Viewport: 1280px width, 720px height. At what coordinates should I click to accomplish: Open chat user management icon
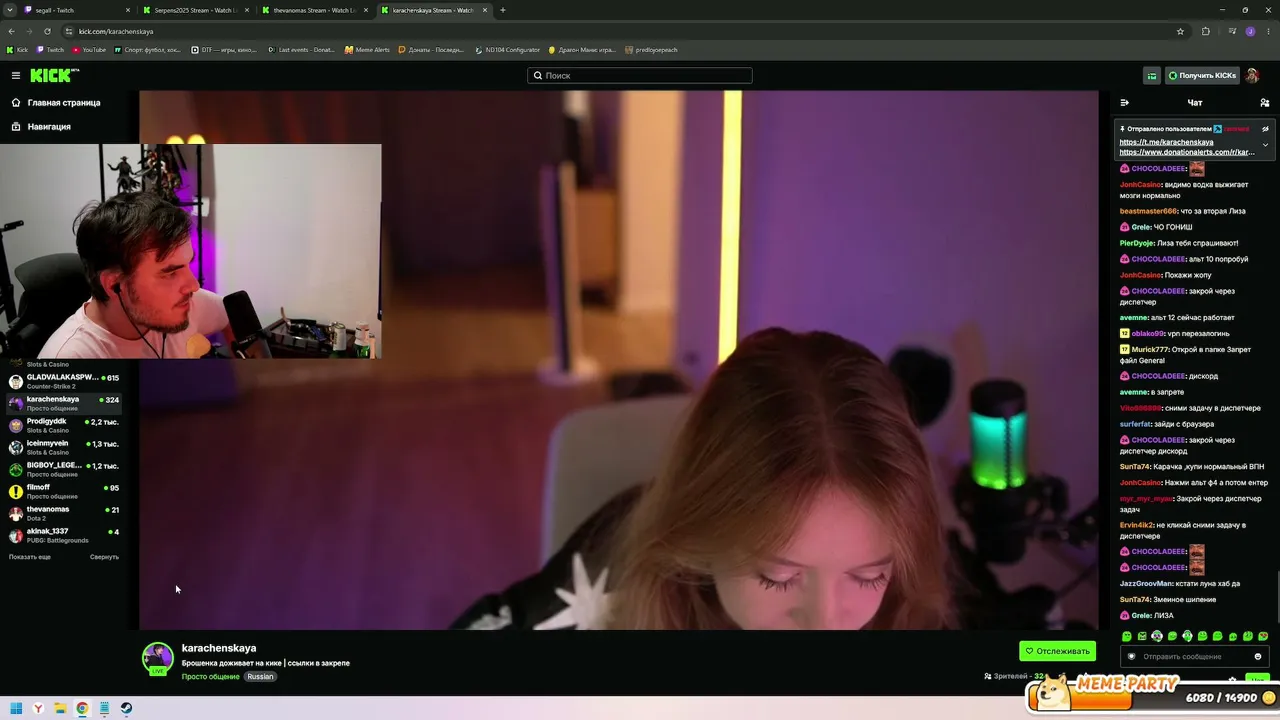(1265, 102)
